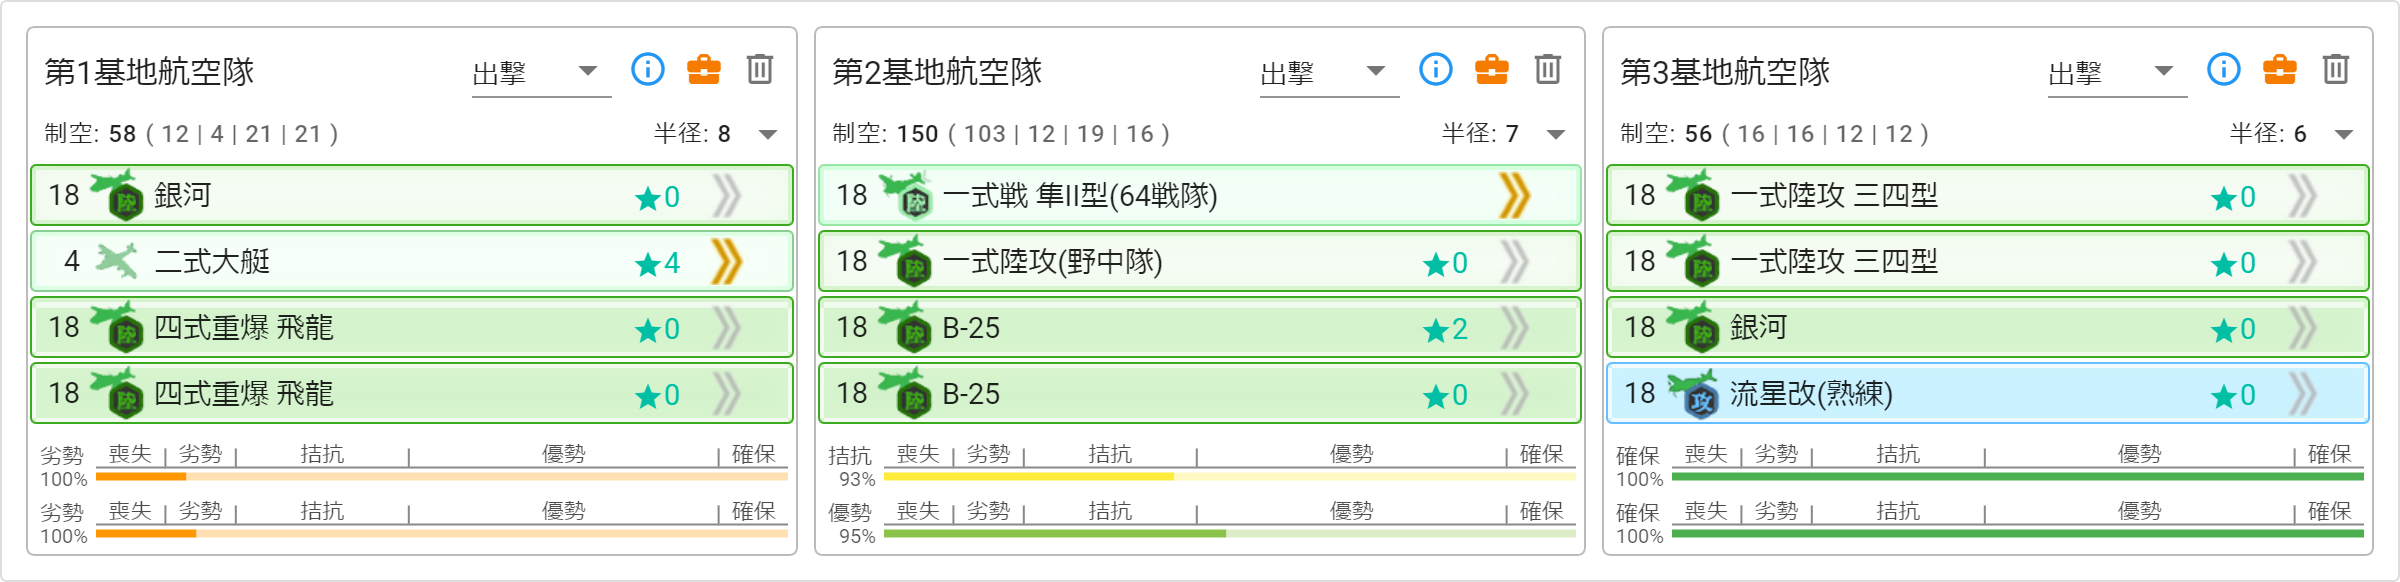Click the orange proficiency chevron on 二式大艇
2400x582 pixels.
(727, 262)
